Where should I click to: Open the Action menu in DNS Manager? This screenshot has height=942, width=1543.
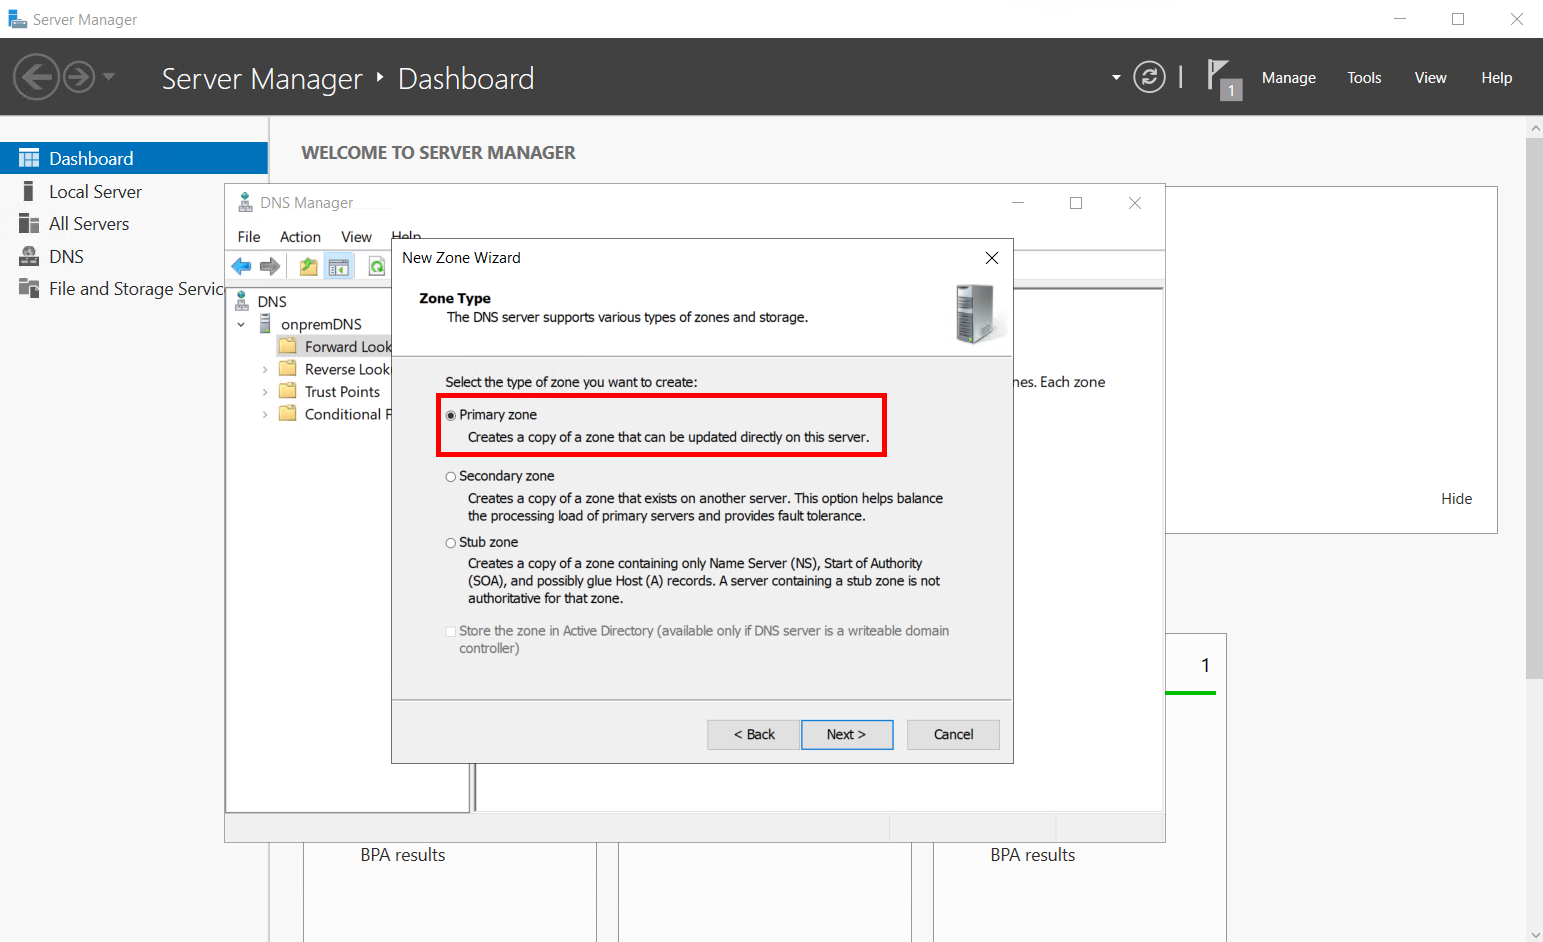click(x=300, y=237)
